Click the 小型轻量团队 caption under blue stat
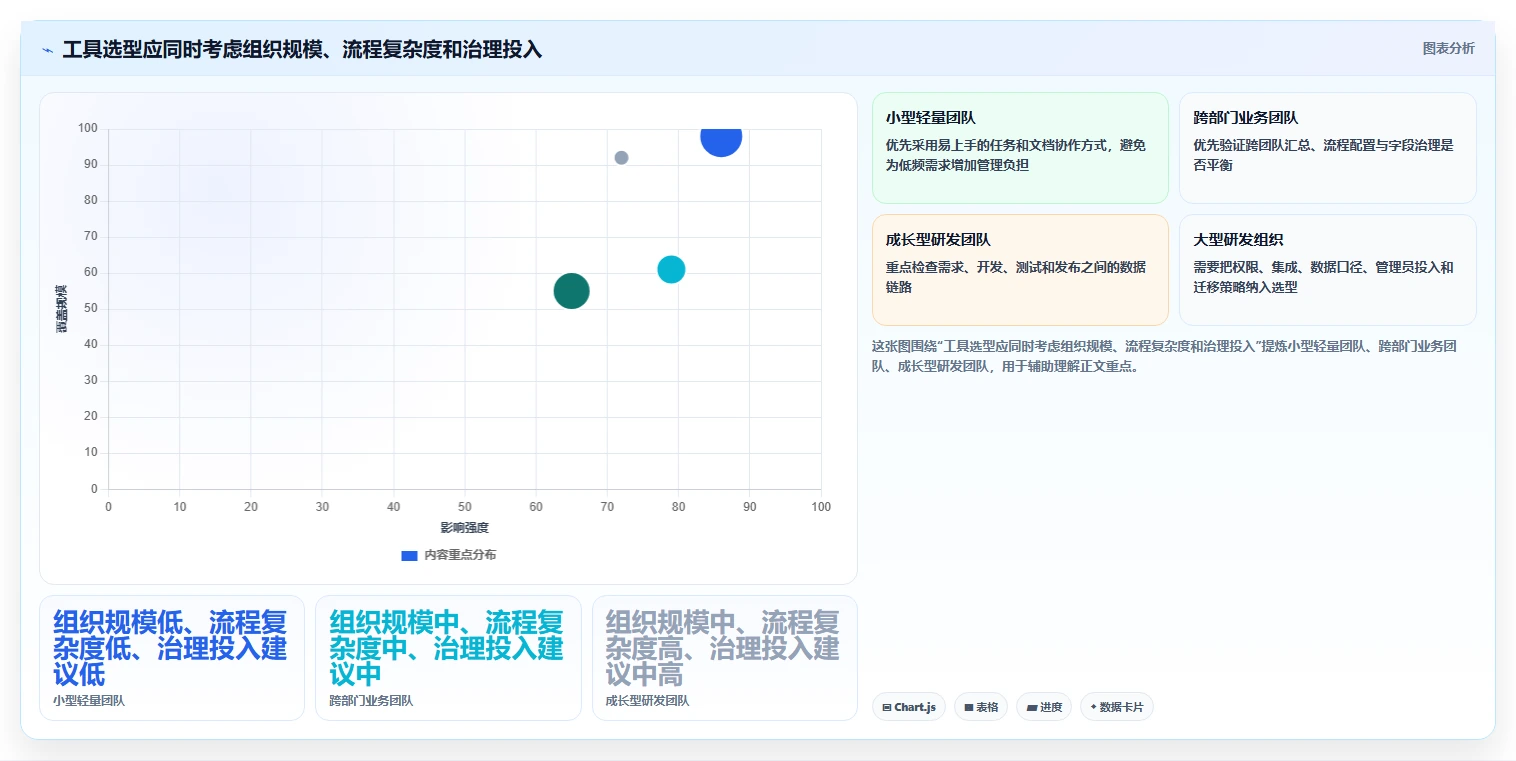1516x761 pixels. pos(89,701)
